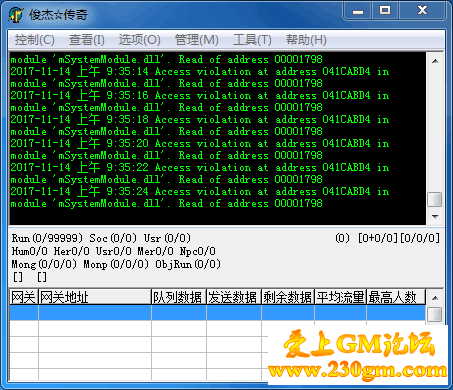Click log scrollbar up arrow

point(435,61)
